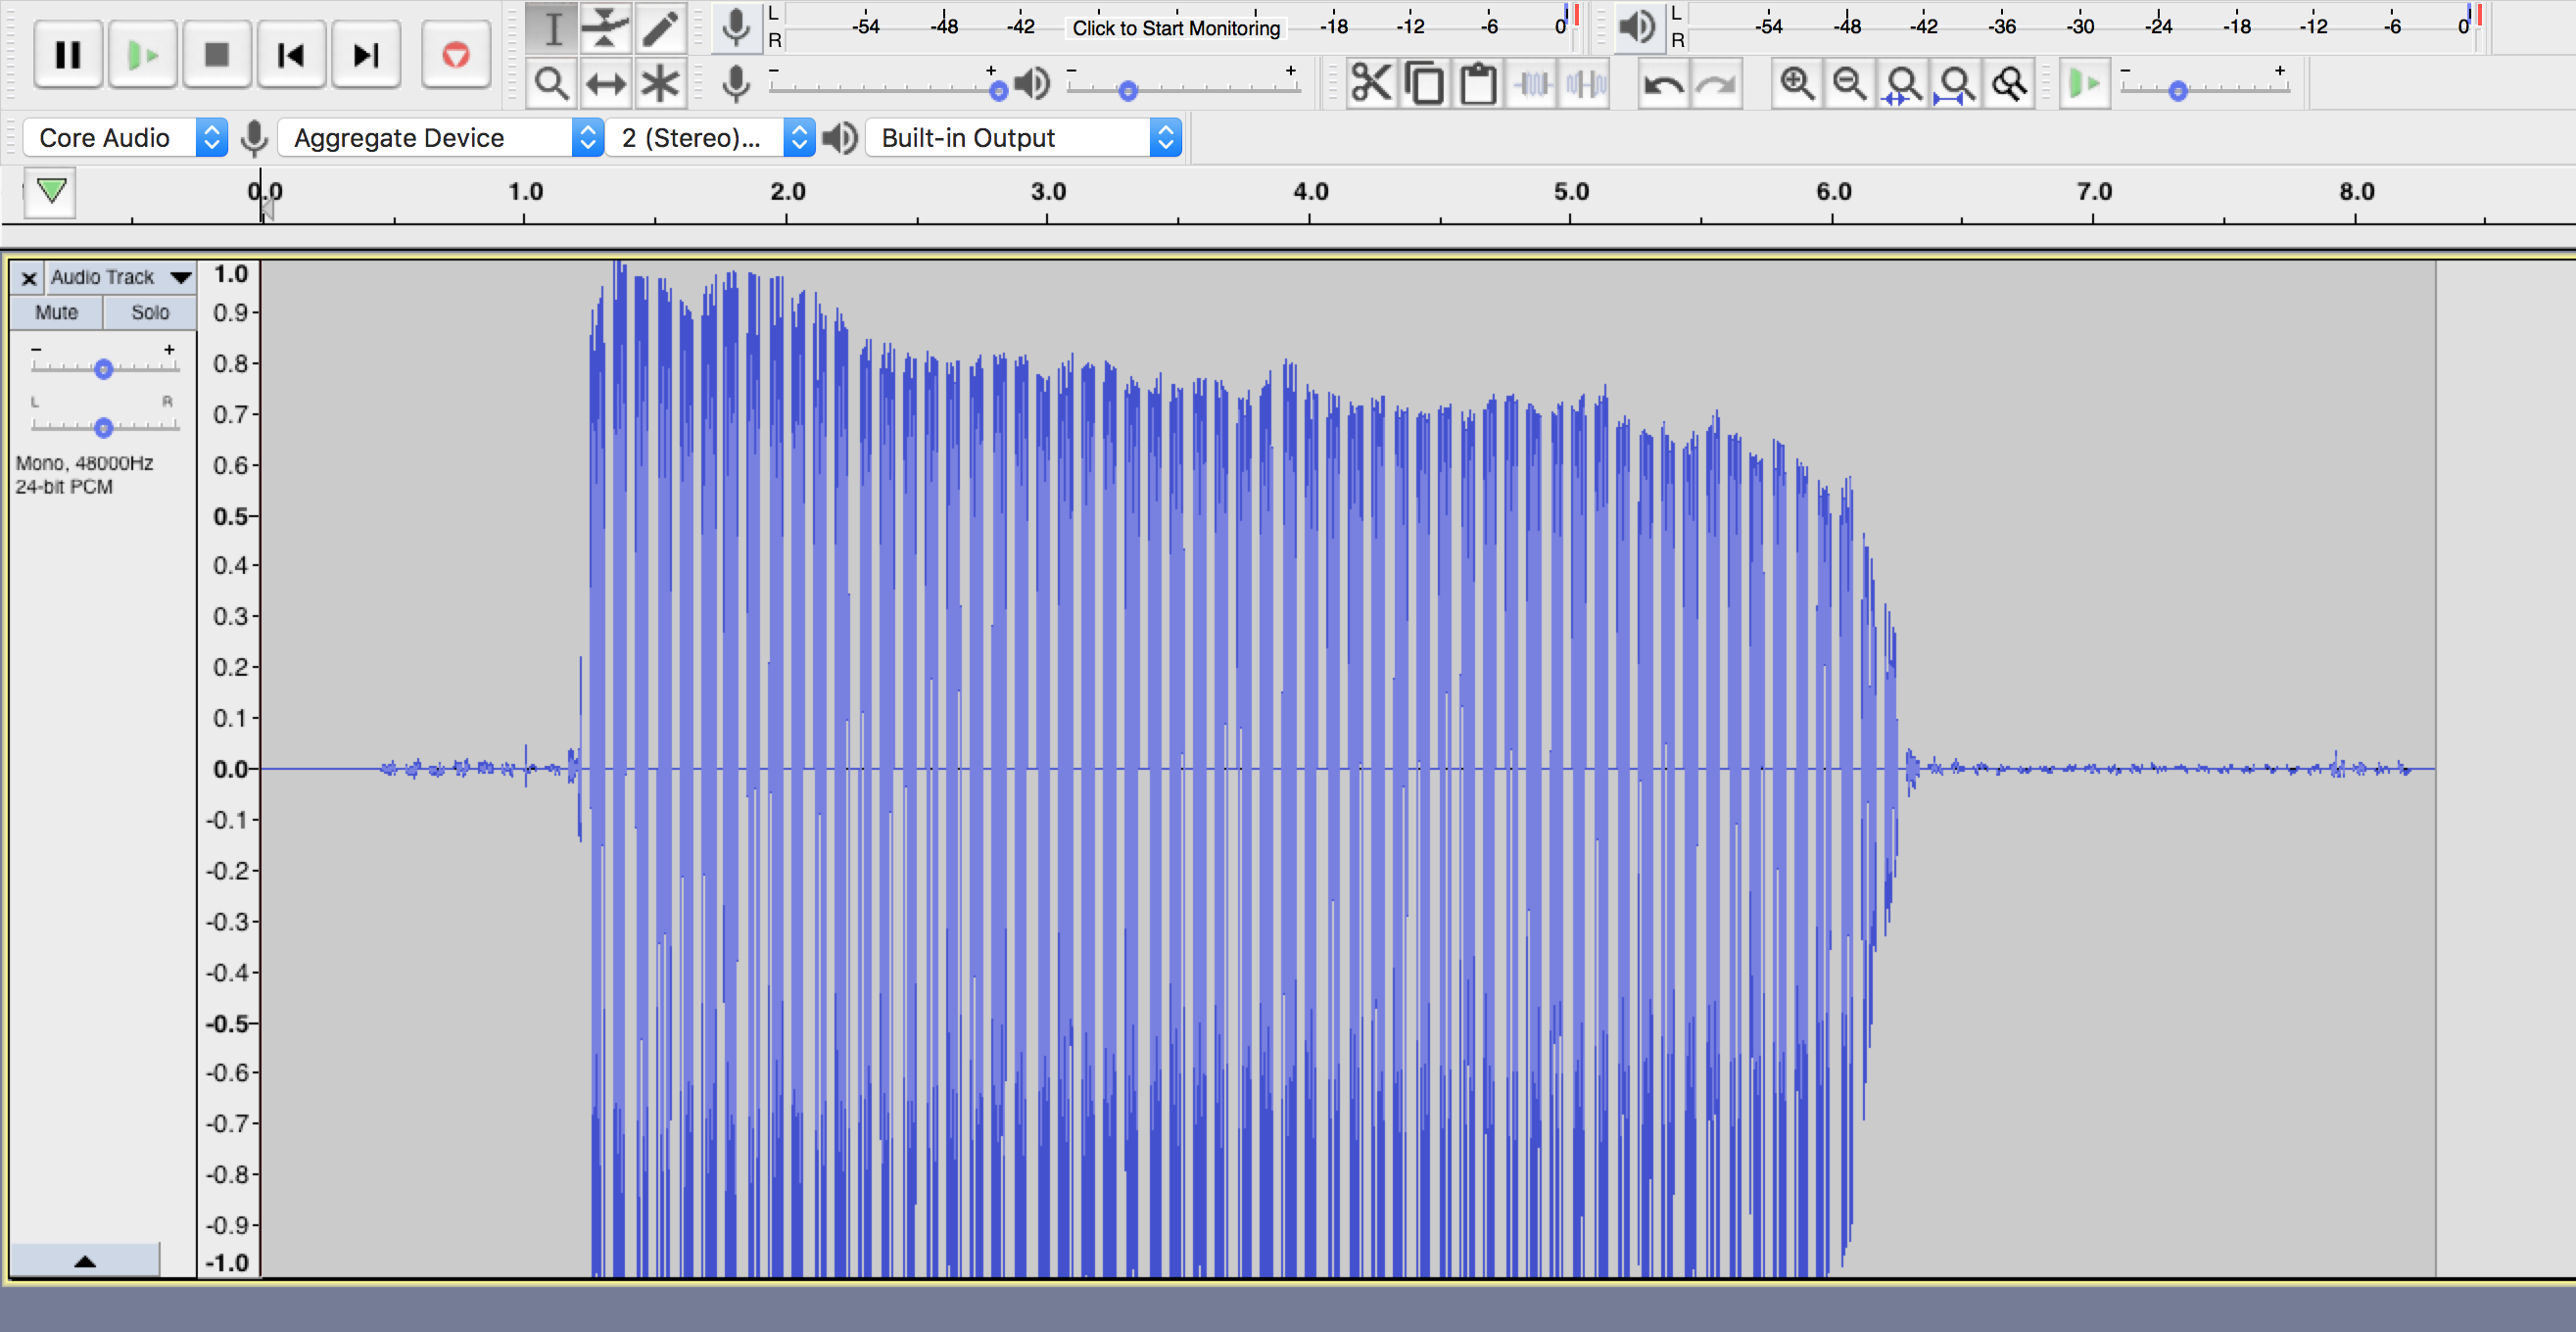Adjust the track pan L/R slider
Screen dimensions: 2576x1332
pos(104,427)
